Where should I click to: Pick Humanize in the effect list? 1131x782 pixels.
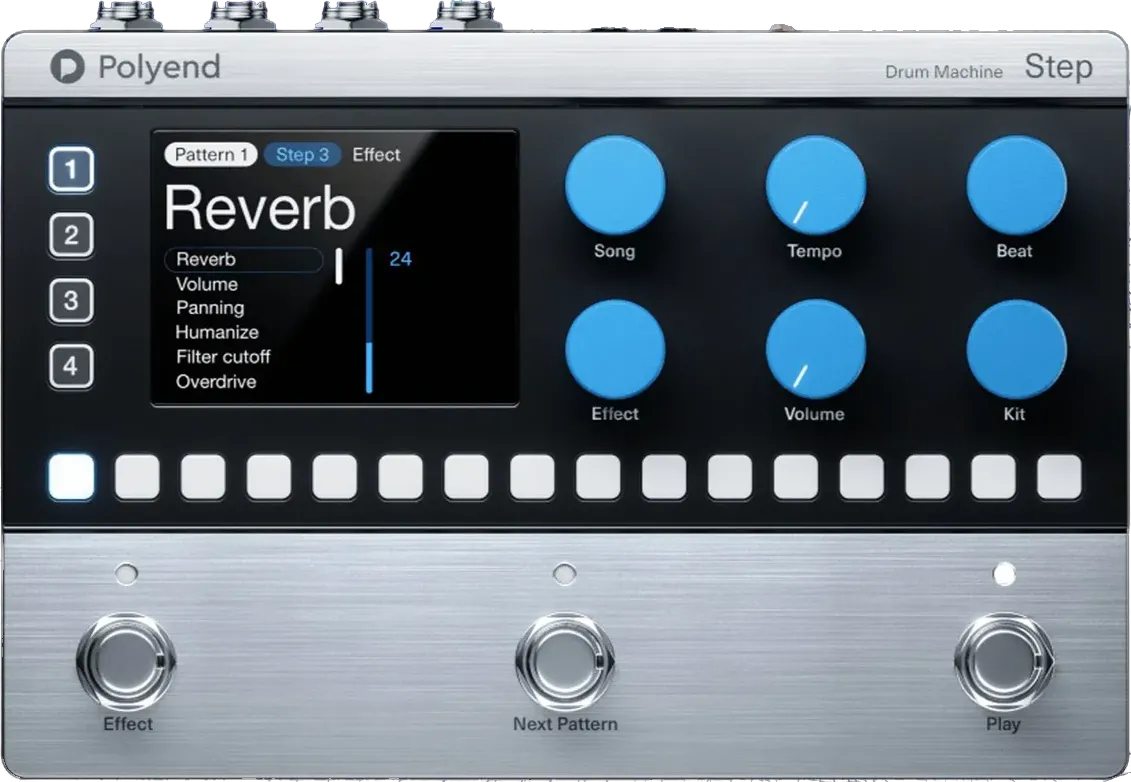217,333
